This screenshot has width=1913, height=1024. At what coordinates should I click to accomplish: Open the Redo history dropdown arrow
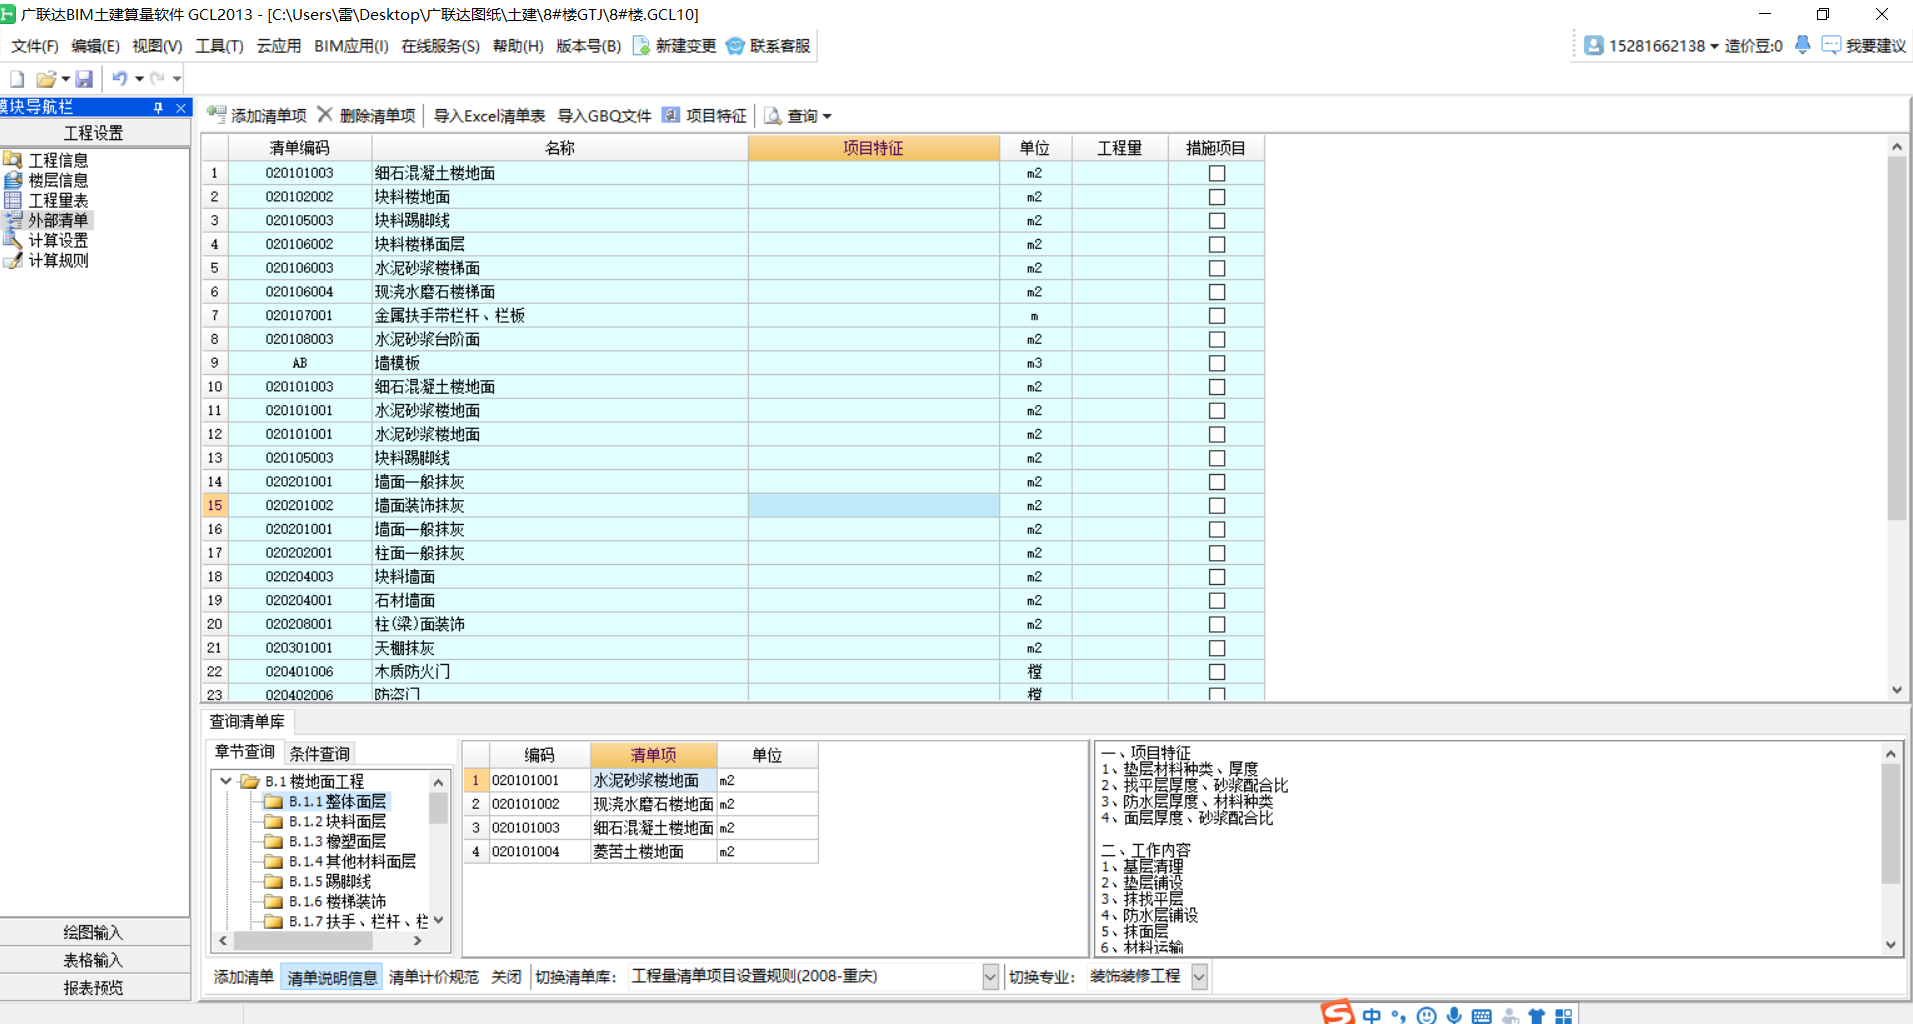pos(177,79)
